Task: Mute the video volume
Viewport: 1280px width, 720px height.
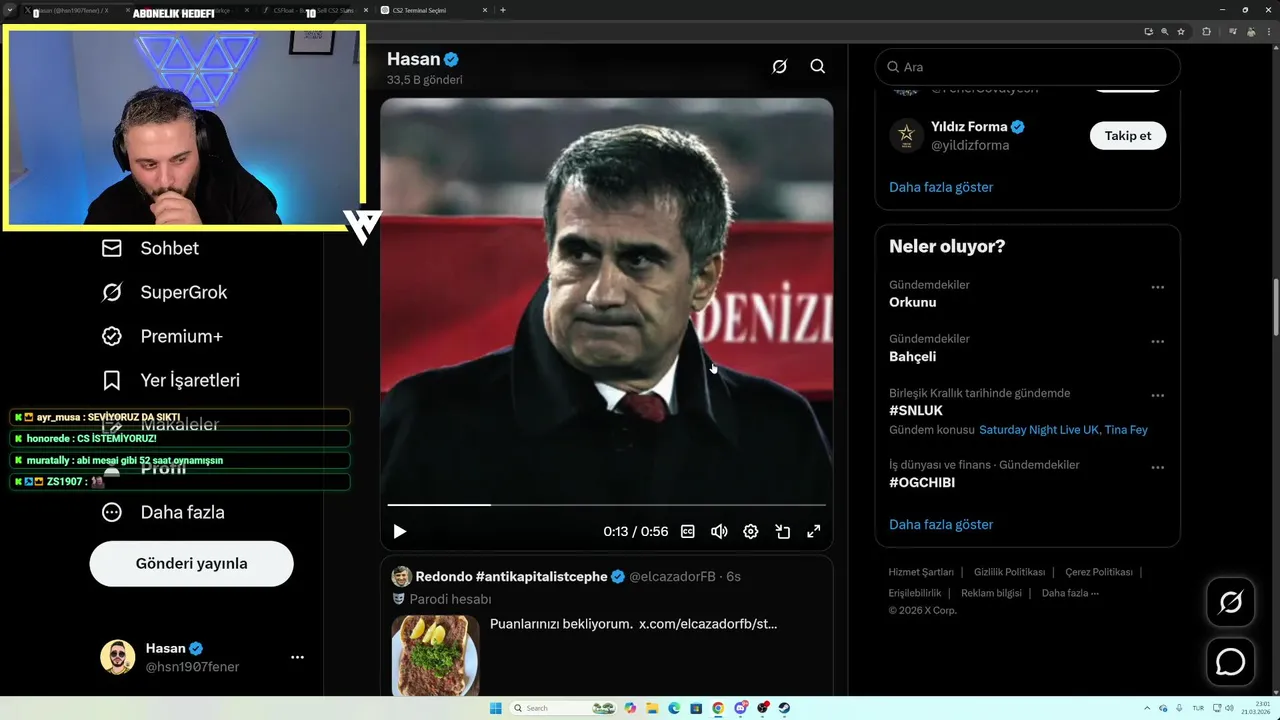Action: click(719, 532)
